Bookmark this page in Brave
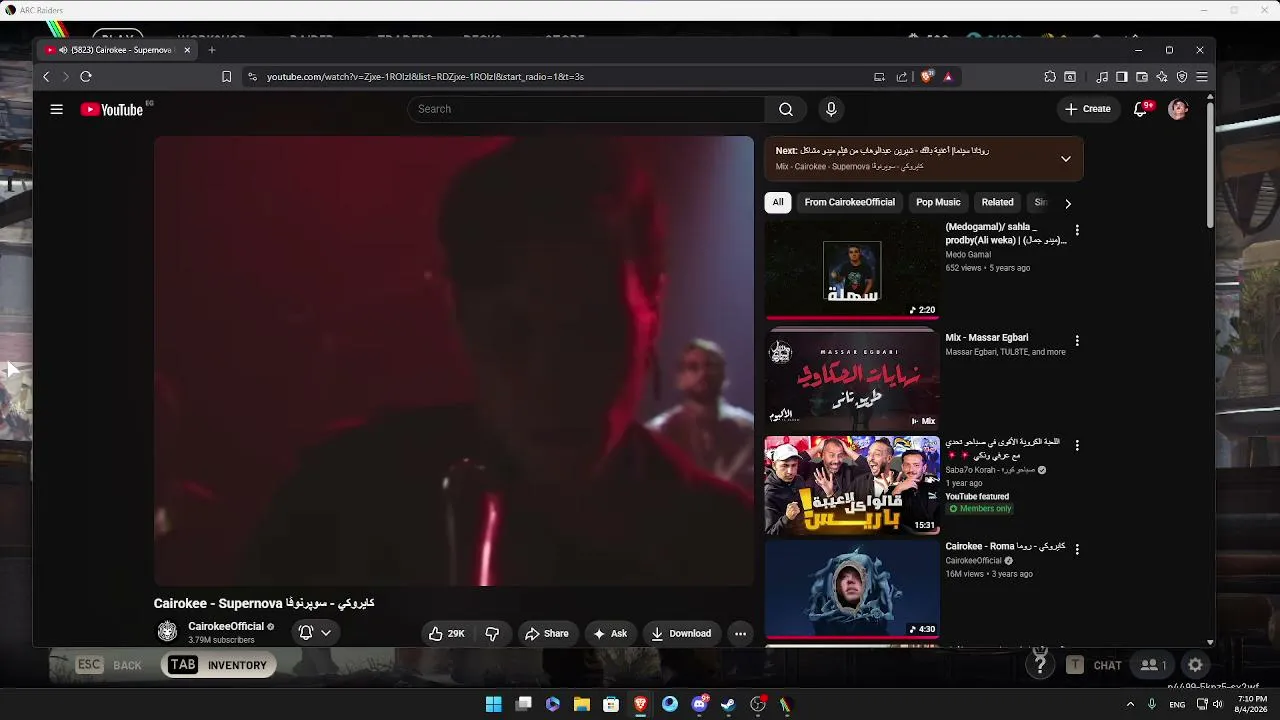This screenshot has width=1280, height=720. (227, 76)
